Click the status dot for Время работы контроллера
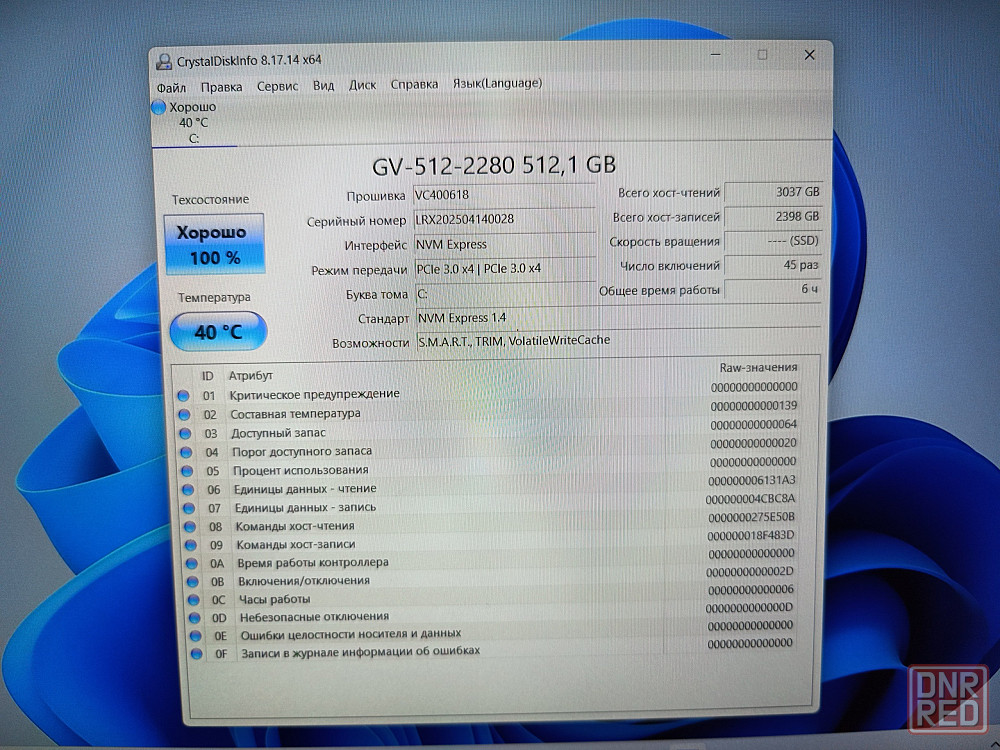 (x=192, y=564)
